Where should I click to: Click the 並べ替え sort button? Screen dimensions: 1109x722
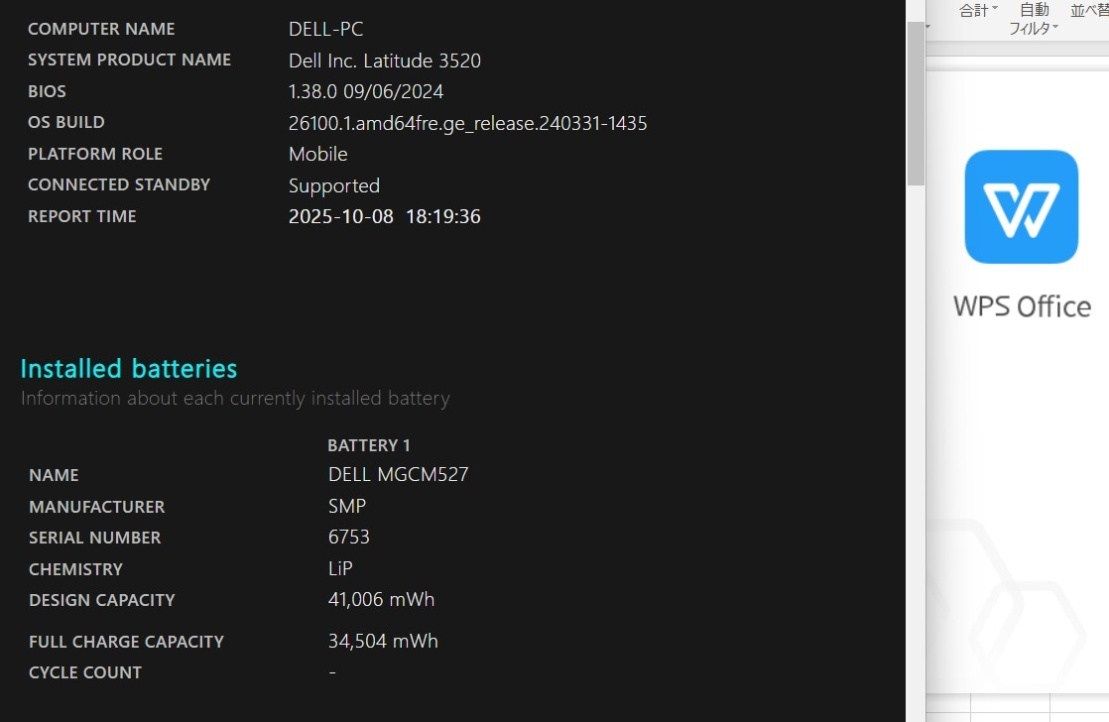click(x=1089, y=10)
